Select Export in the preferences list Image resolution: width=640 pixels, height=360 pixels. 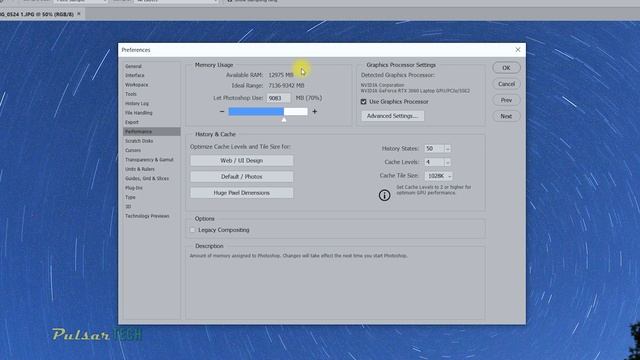pos(132,122)
